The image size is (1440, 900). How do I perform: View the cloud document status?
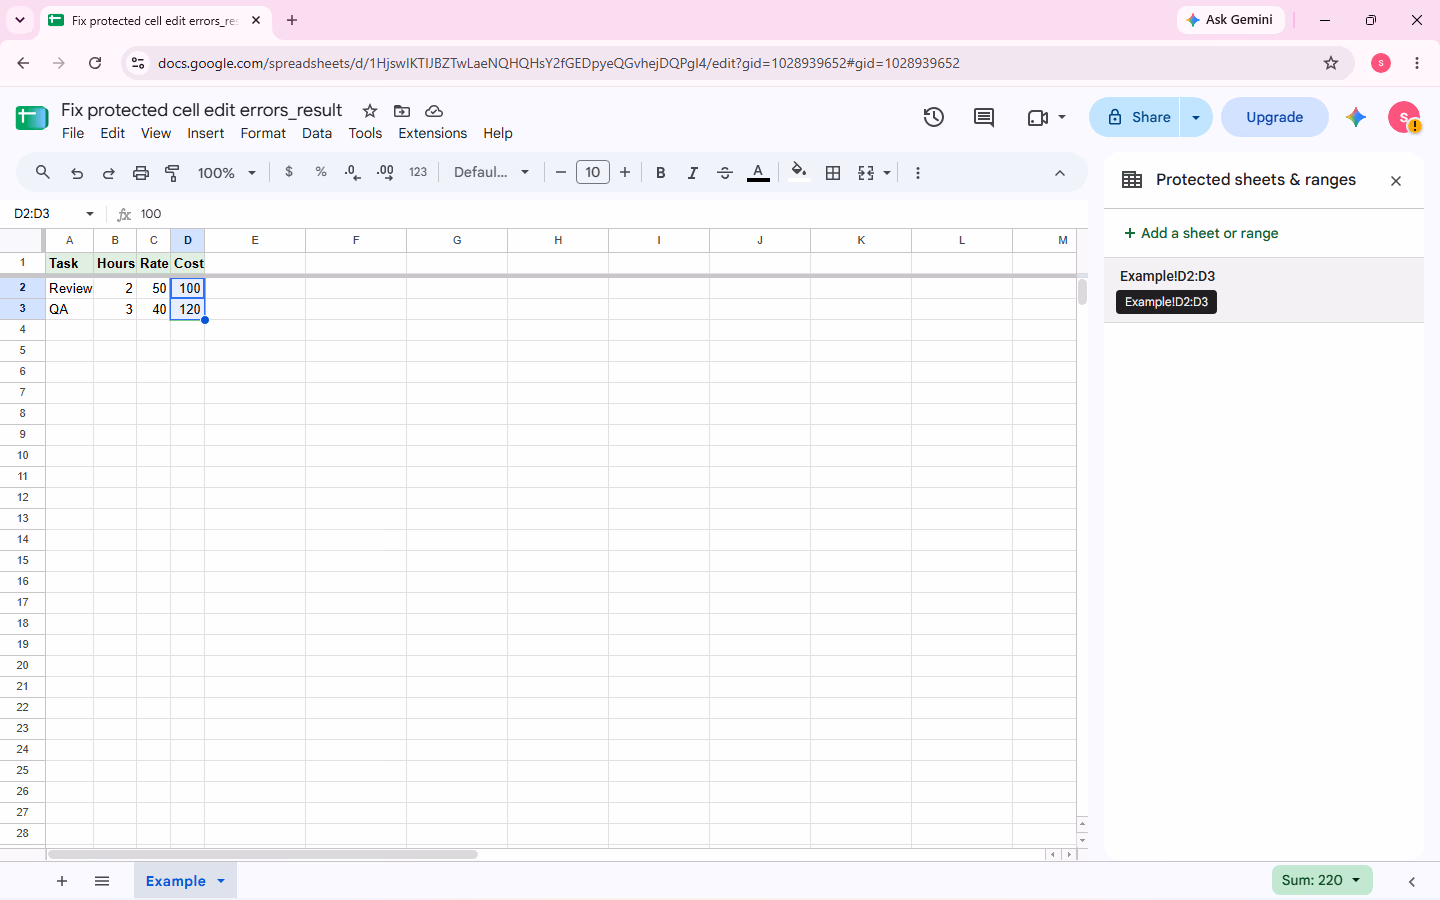point(434,111)
